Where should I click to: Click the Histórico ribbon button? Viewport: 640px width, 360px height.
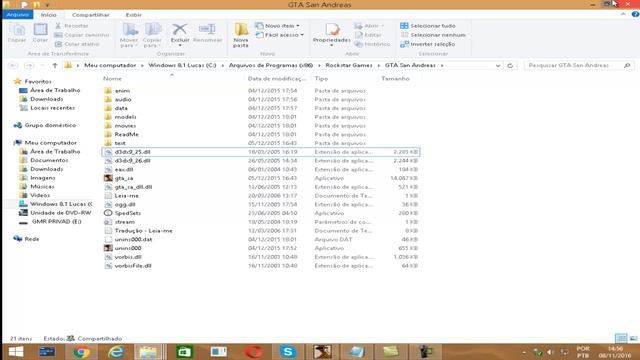(x=373, y=44)
